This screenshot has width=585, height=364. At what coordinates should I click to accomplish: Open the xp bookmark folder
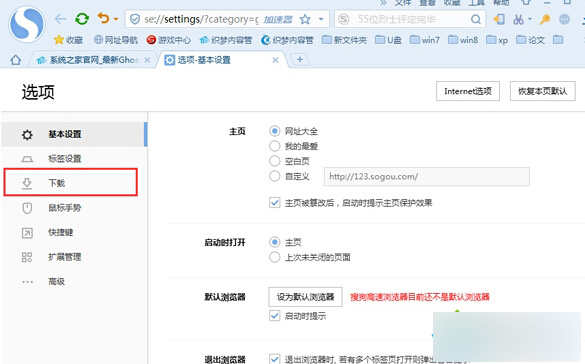497,40
